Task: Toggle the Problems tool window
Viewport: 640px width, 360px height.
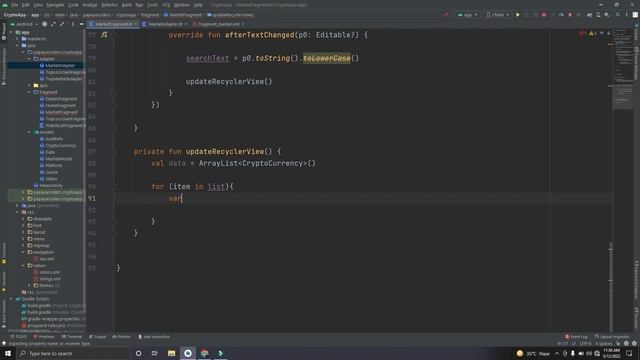Action: coord(44,337)
